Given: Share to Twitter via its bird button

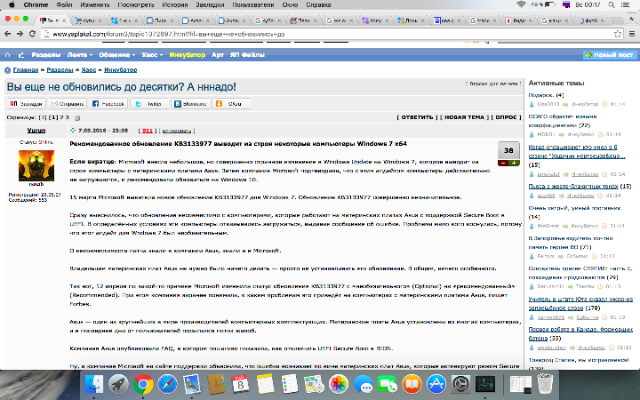Looking at the screenshot, I should click(149, 104).
